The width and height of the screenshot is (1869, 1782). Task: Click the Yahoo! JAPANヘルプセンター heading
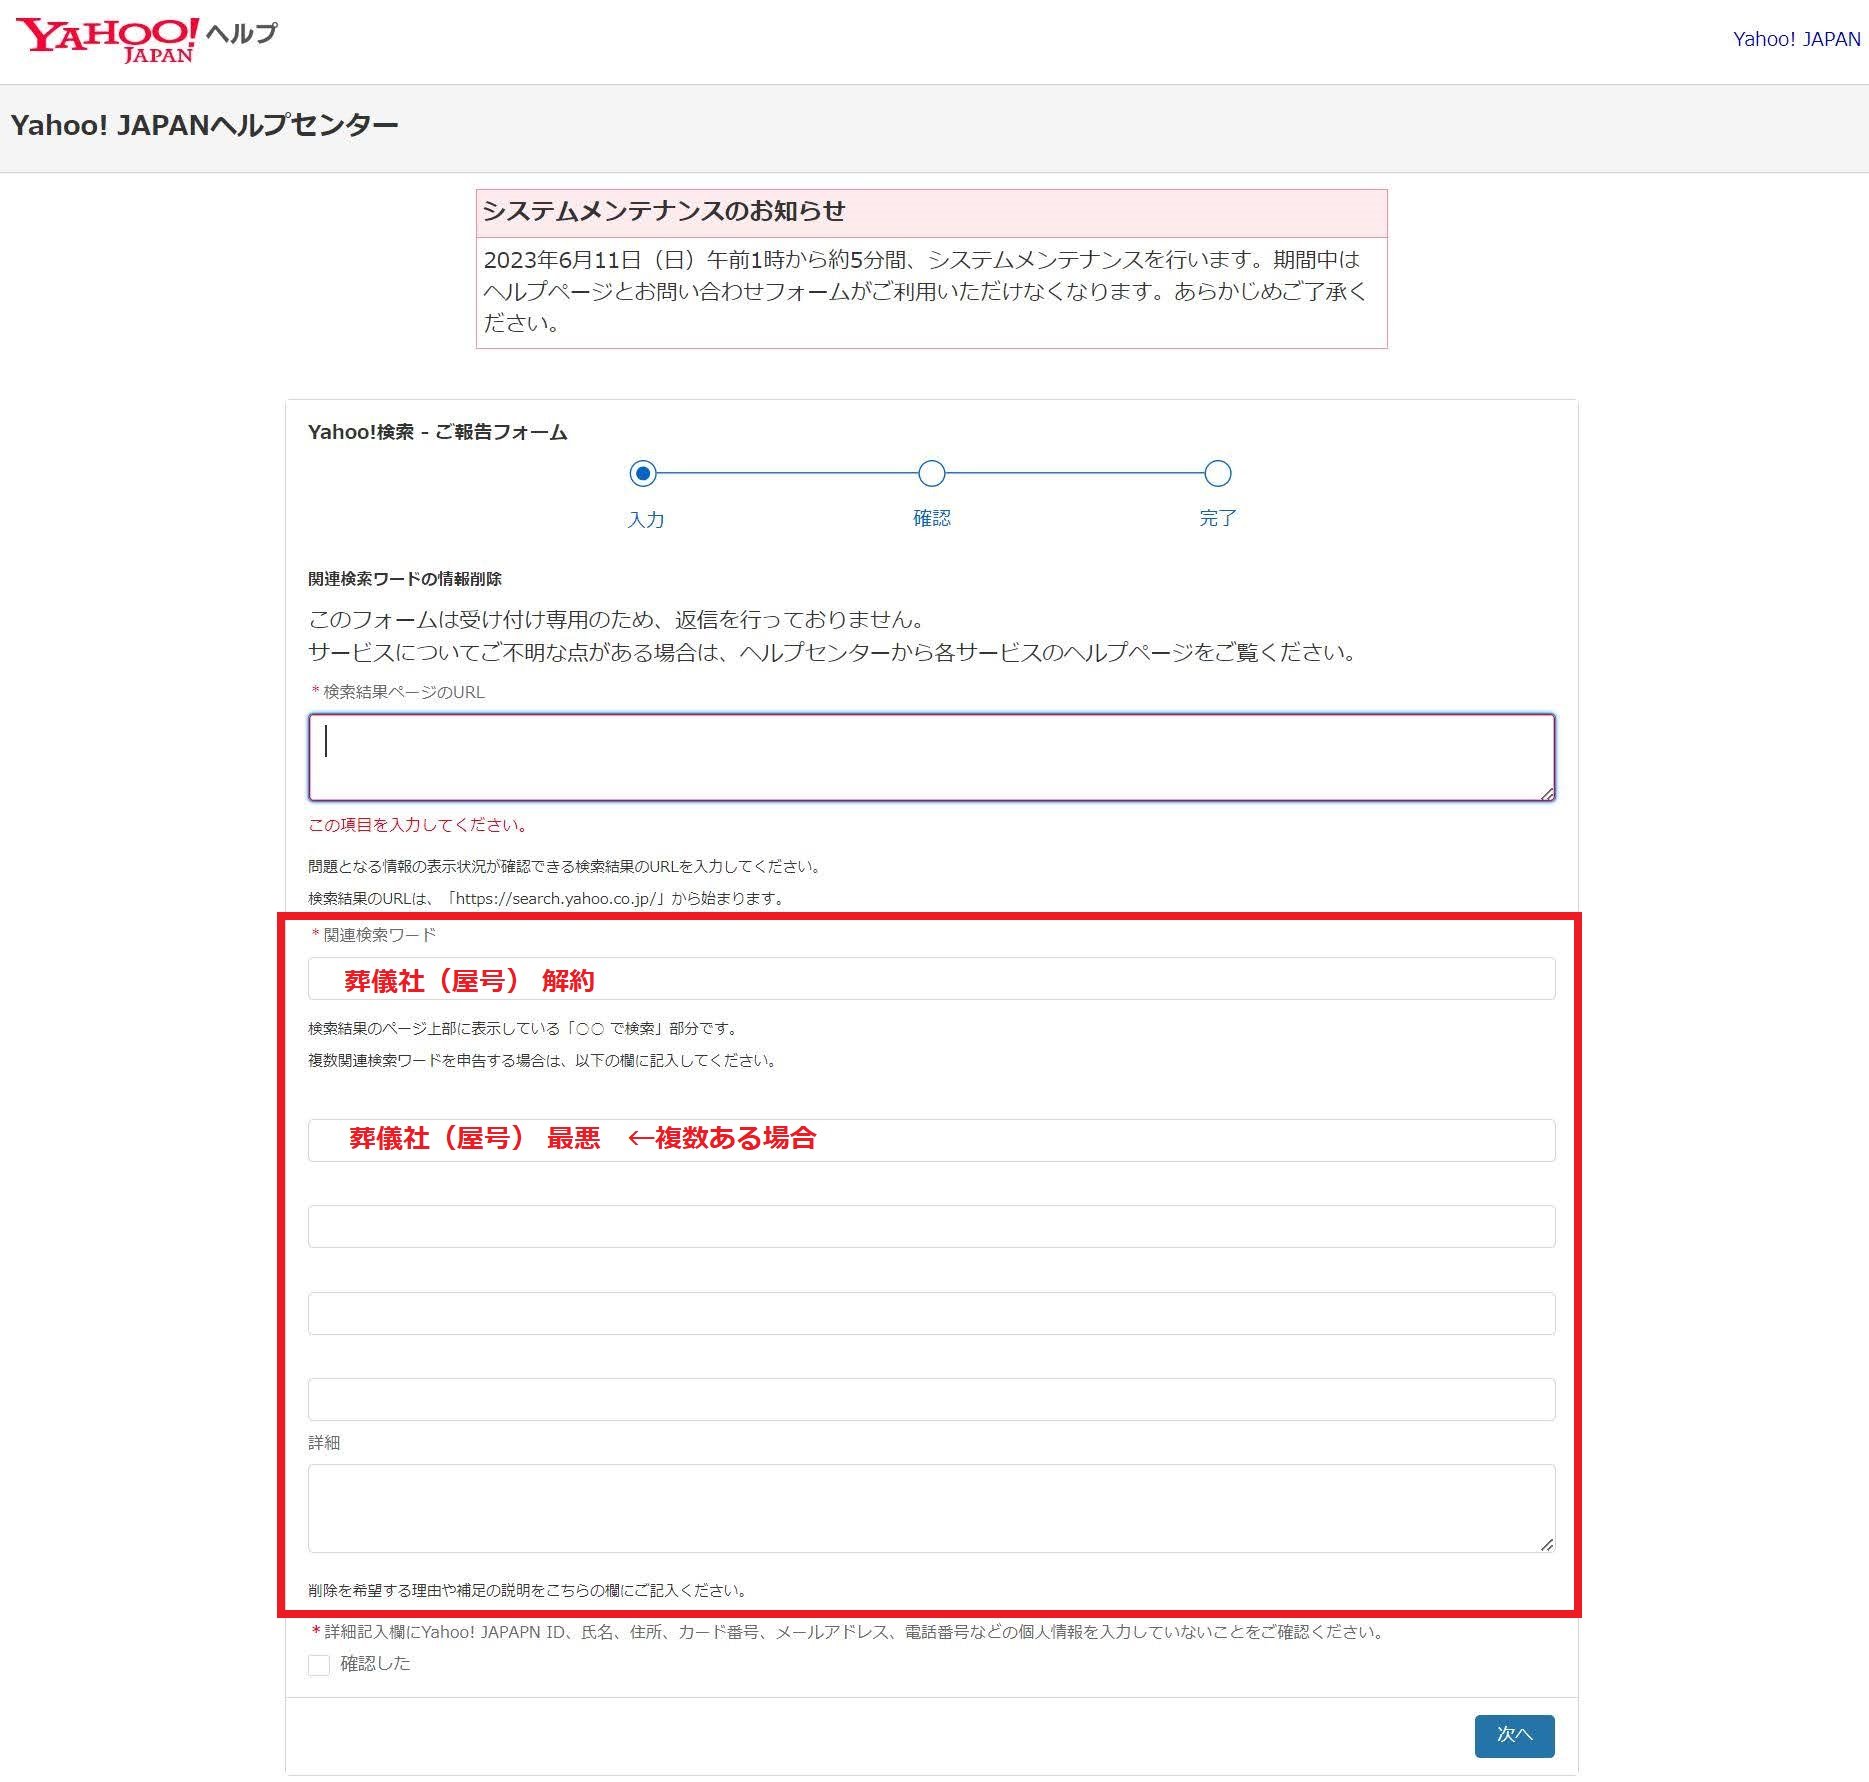pos(204,126)
